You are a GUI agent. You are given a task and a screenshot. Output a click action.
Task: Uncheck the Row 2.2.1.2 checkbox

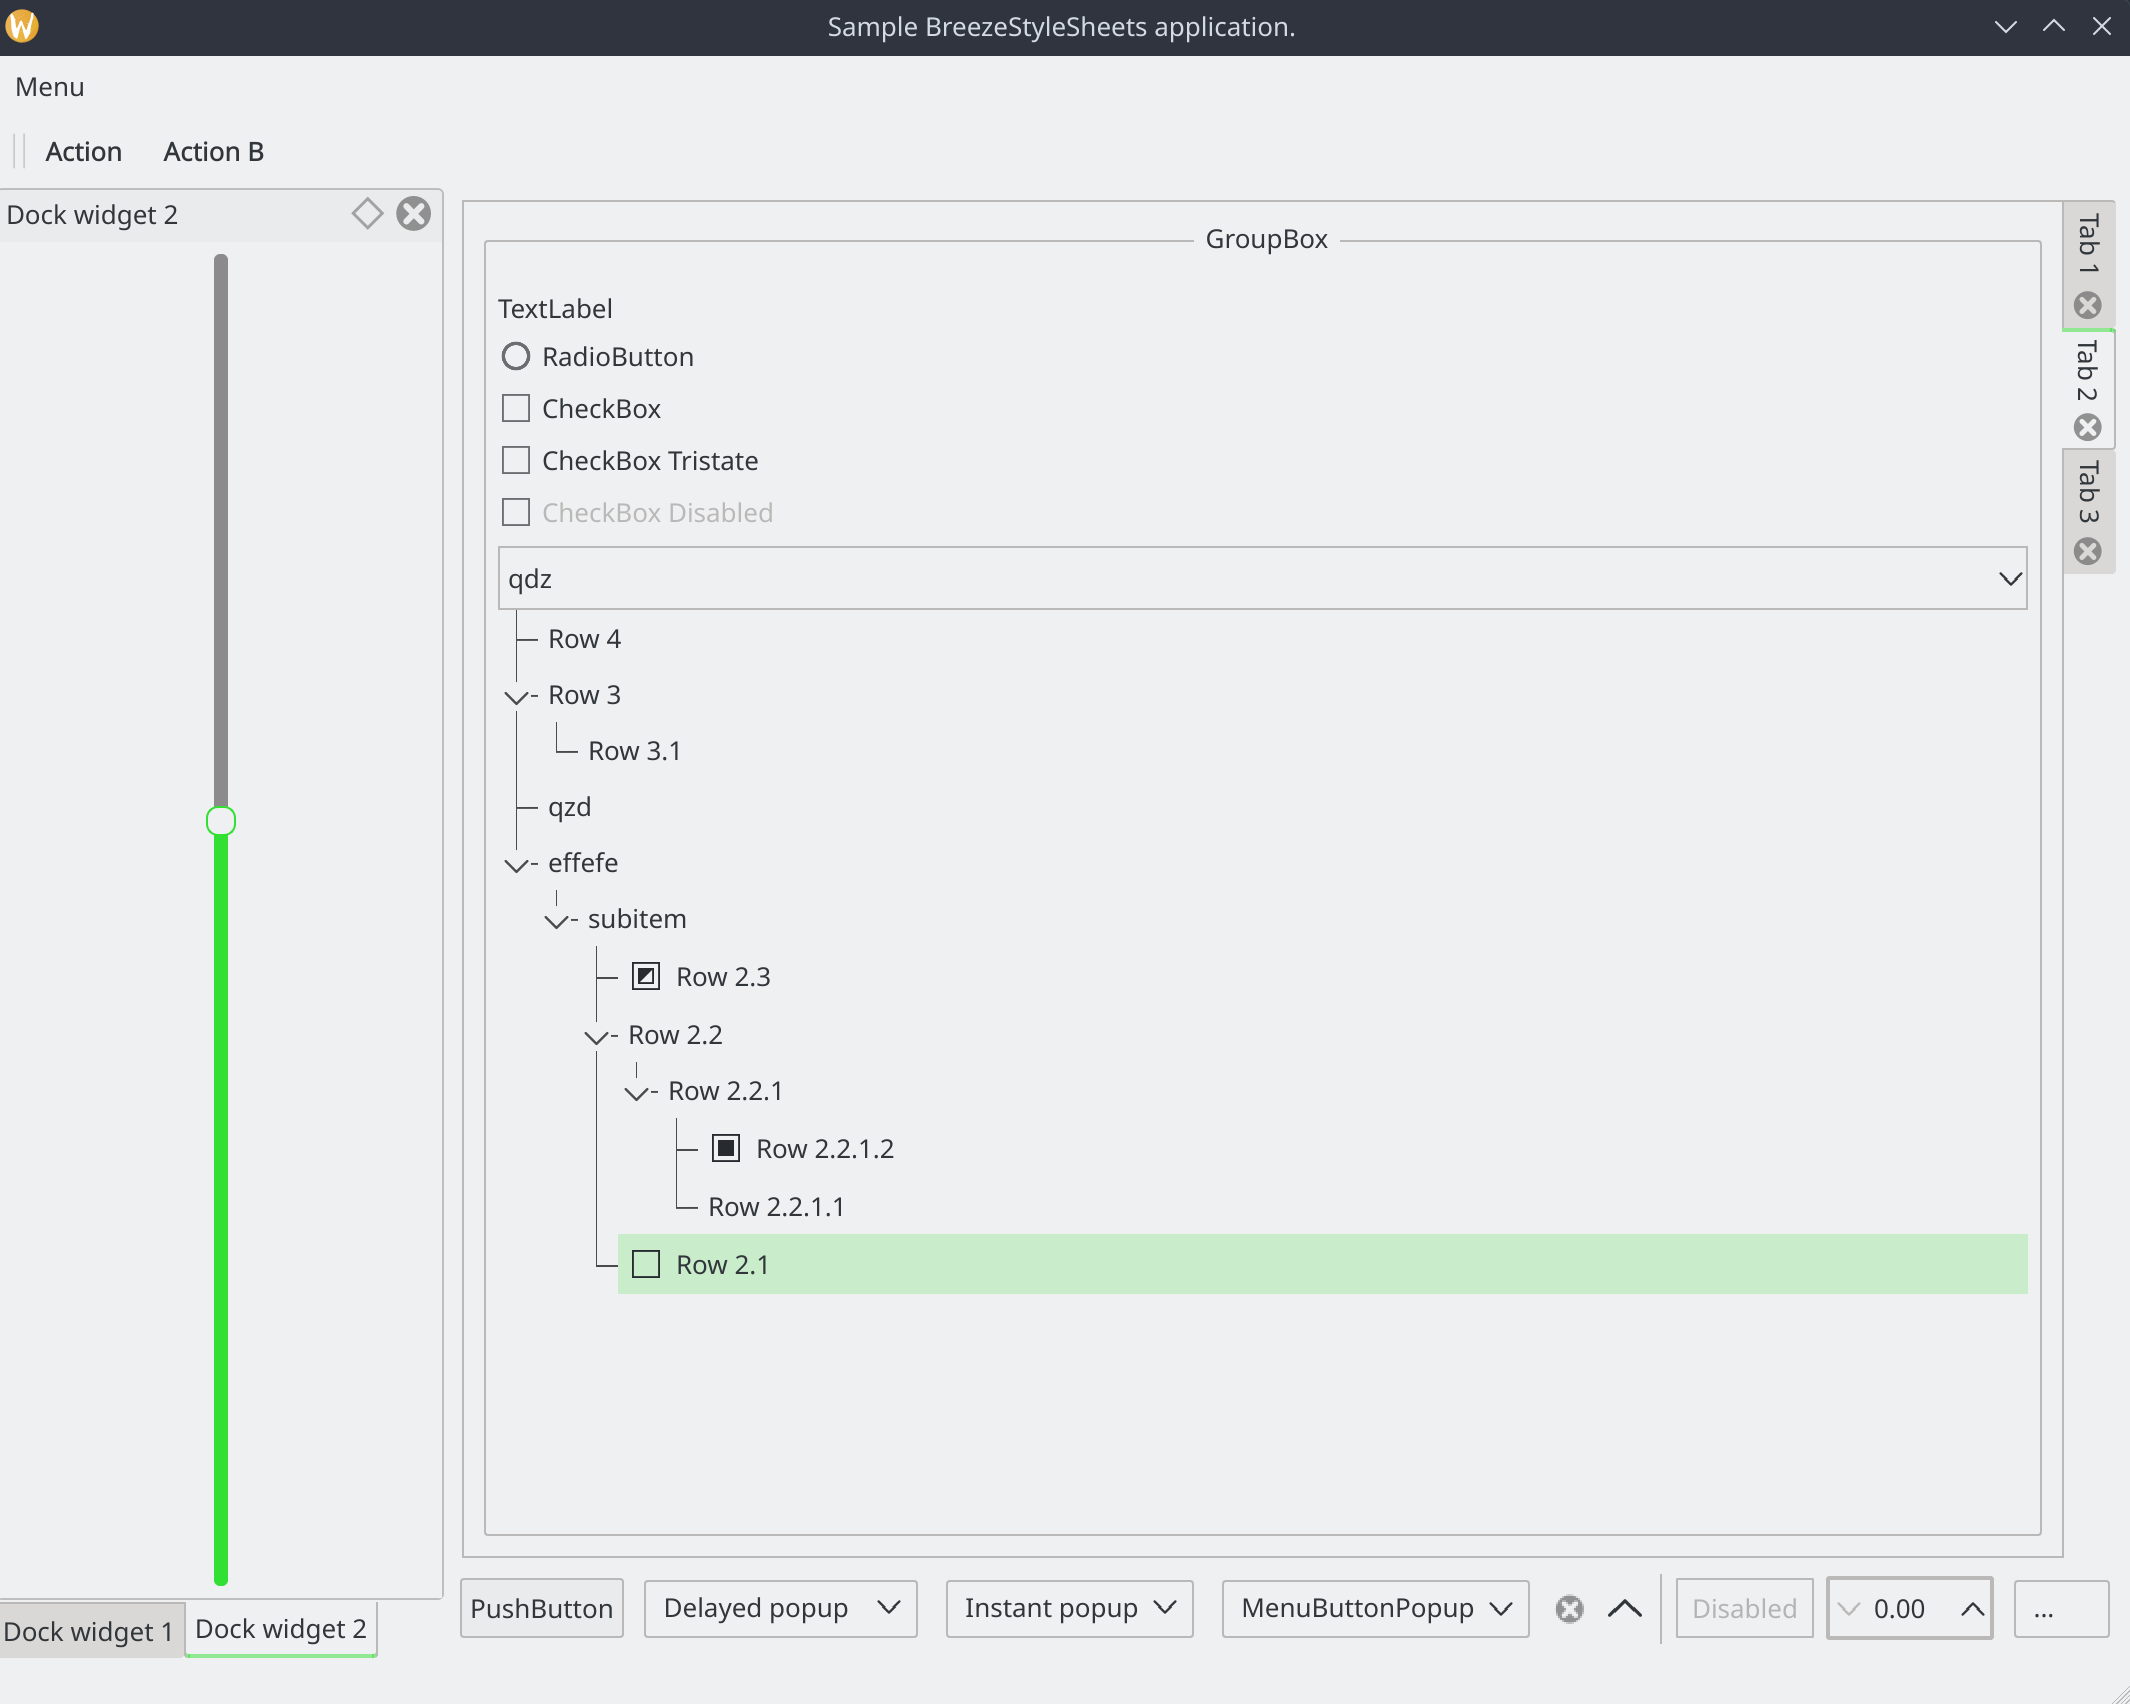[x=726, y=1148]
